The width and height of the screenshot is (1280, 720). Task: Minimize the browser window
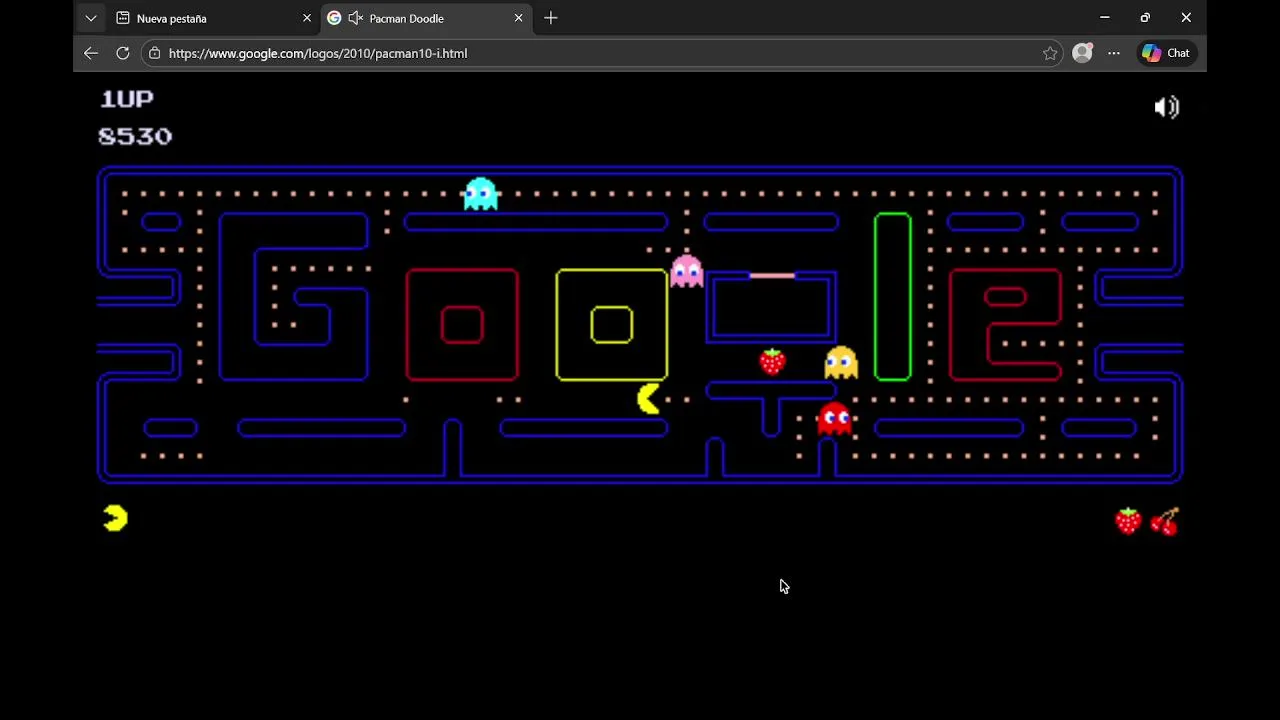[x=1104, y=18]
